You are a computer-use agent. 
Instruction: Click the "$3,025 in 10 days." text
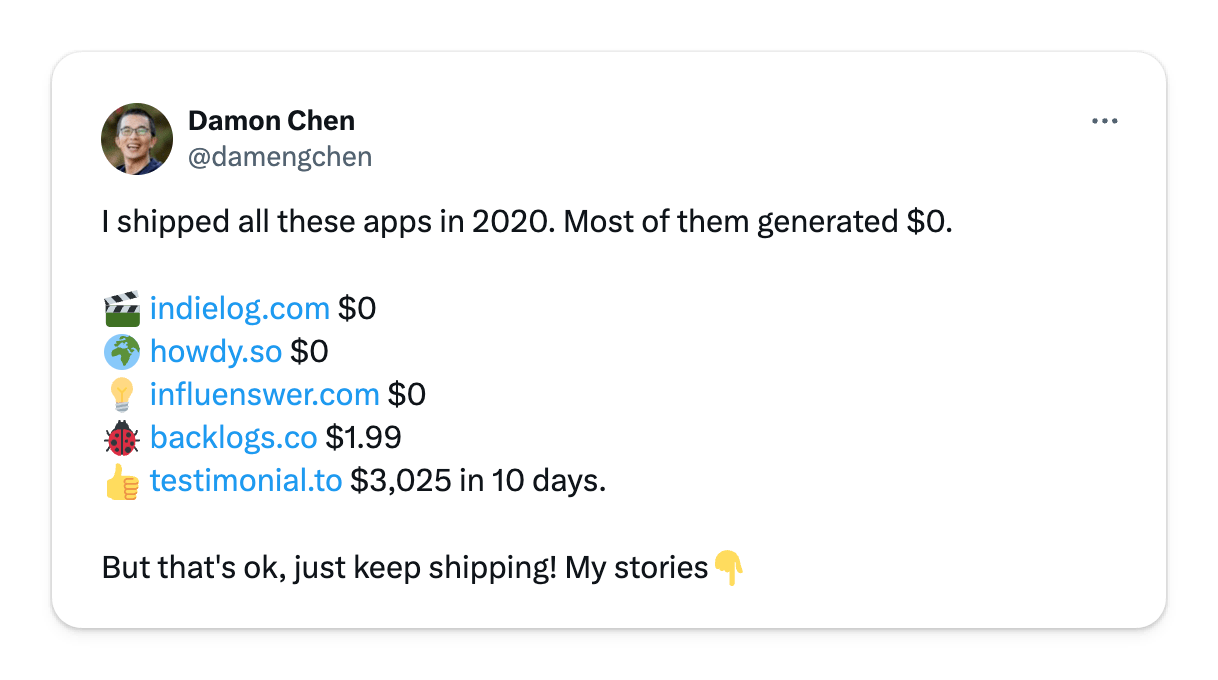click(x=478, y=481)
